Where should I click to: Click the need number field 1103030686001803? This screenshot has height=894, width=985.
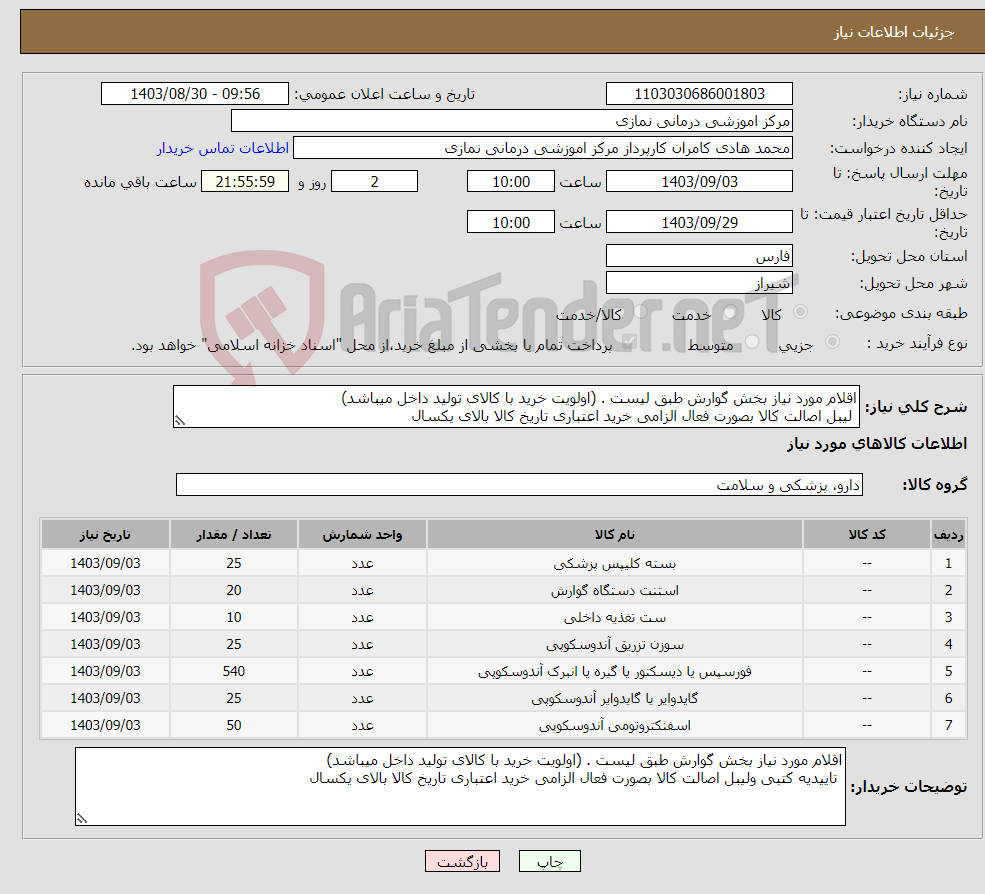[699, 94]
